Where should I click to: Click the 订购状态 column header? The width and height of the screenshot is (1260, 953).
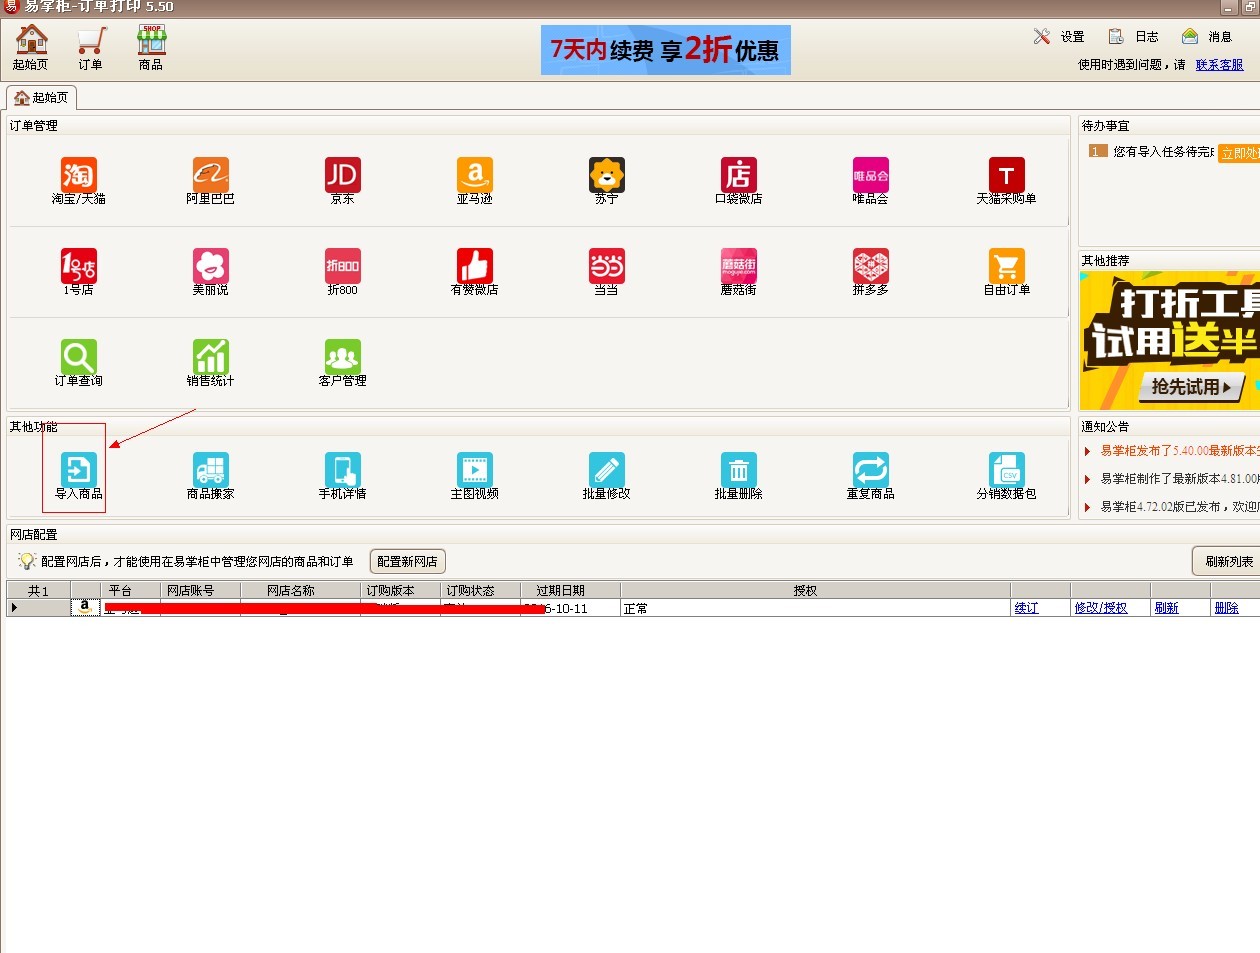[480, 591]
